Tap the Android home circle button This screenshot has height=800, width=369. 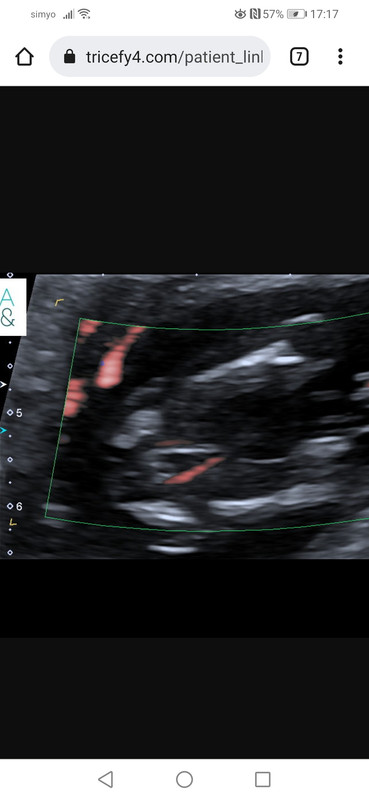point(184,779)
